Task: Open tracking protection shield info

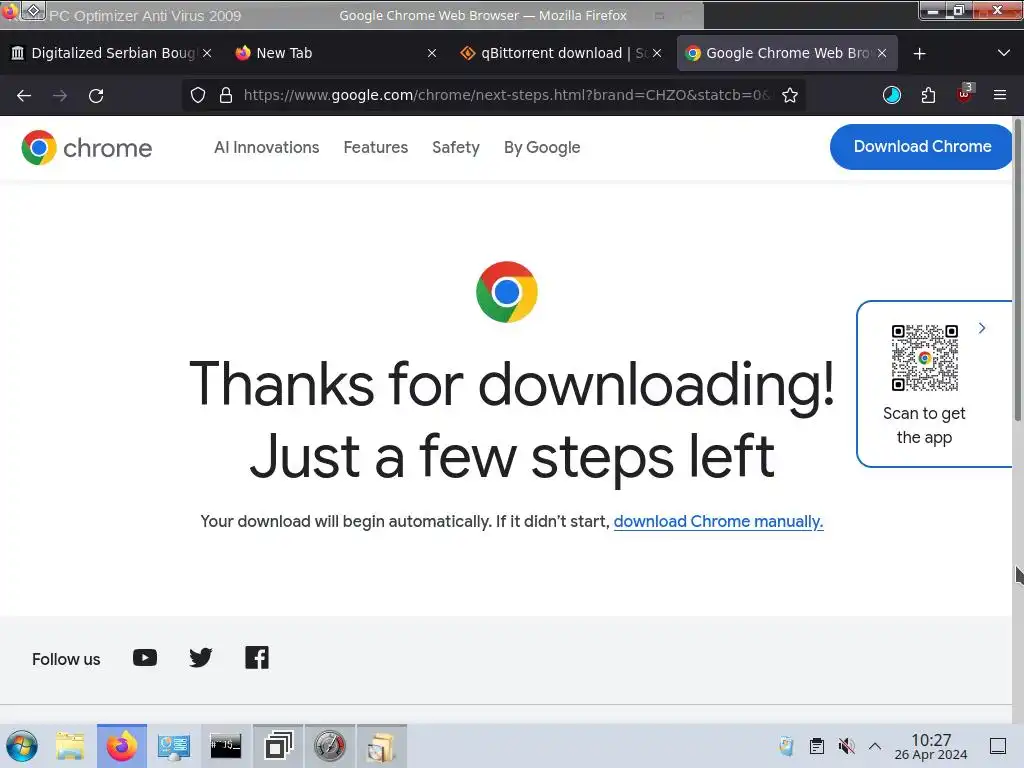Action: (198, 95)
